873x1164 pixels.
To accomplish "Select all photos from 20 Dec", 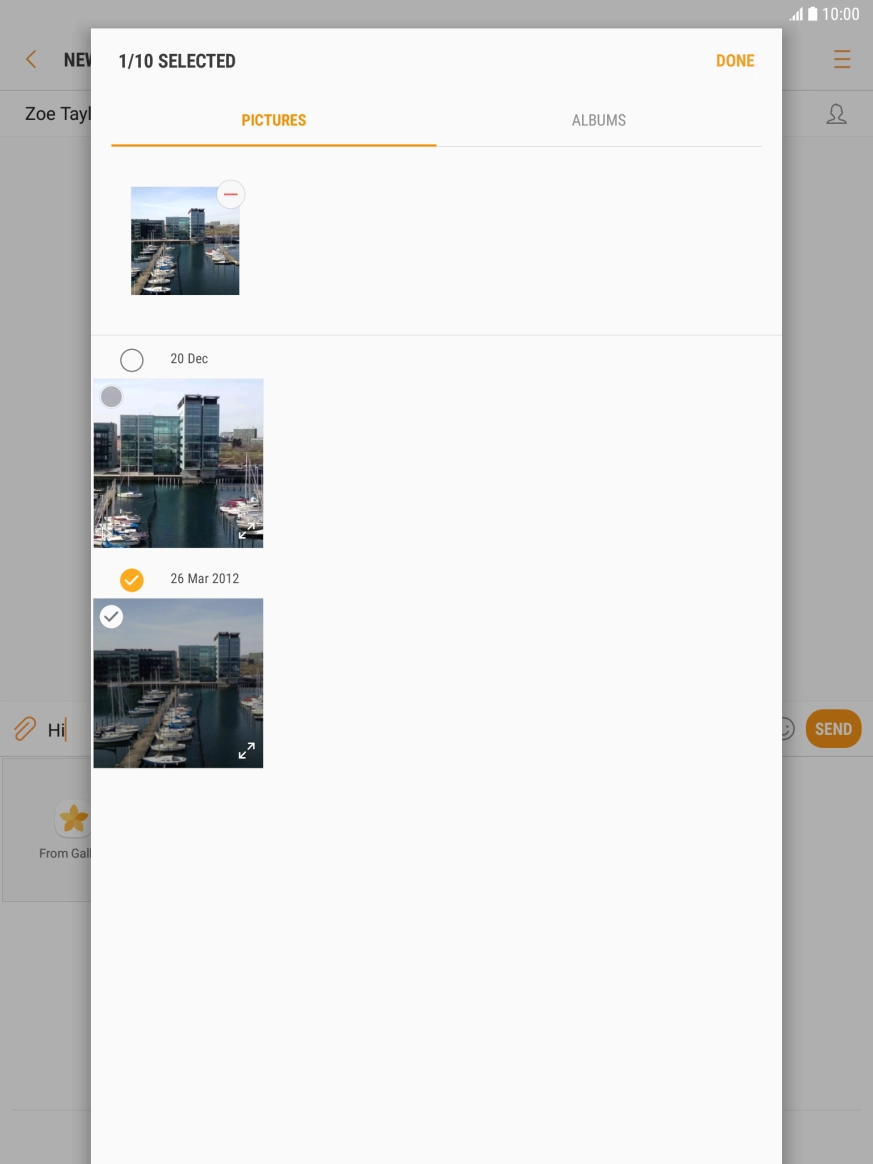I will (131, 360).
